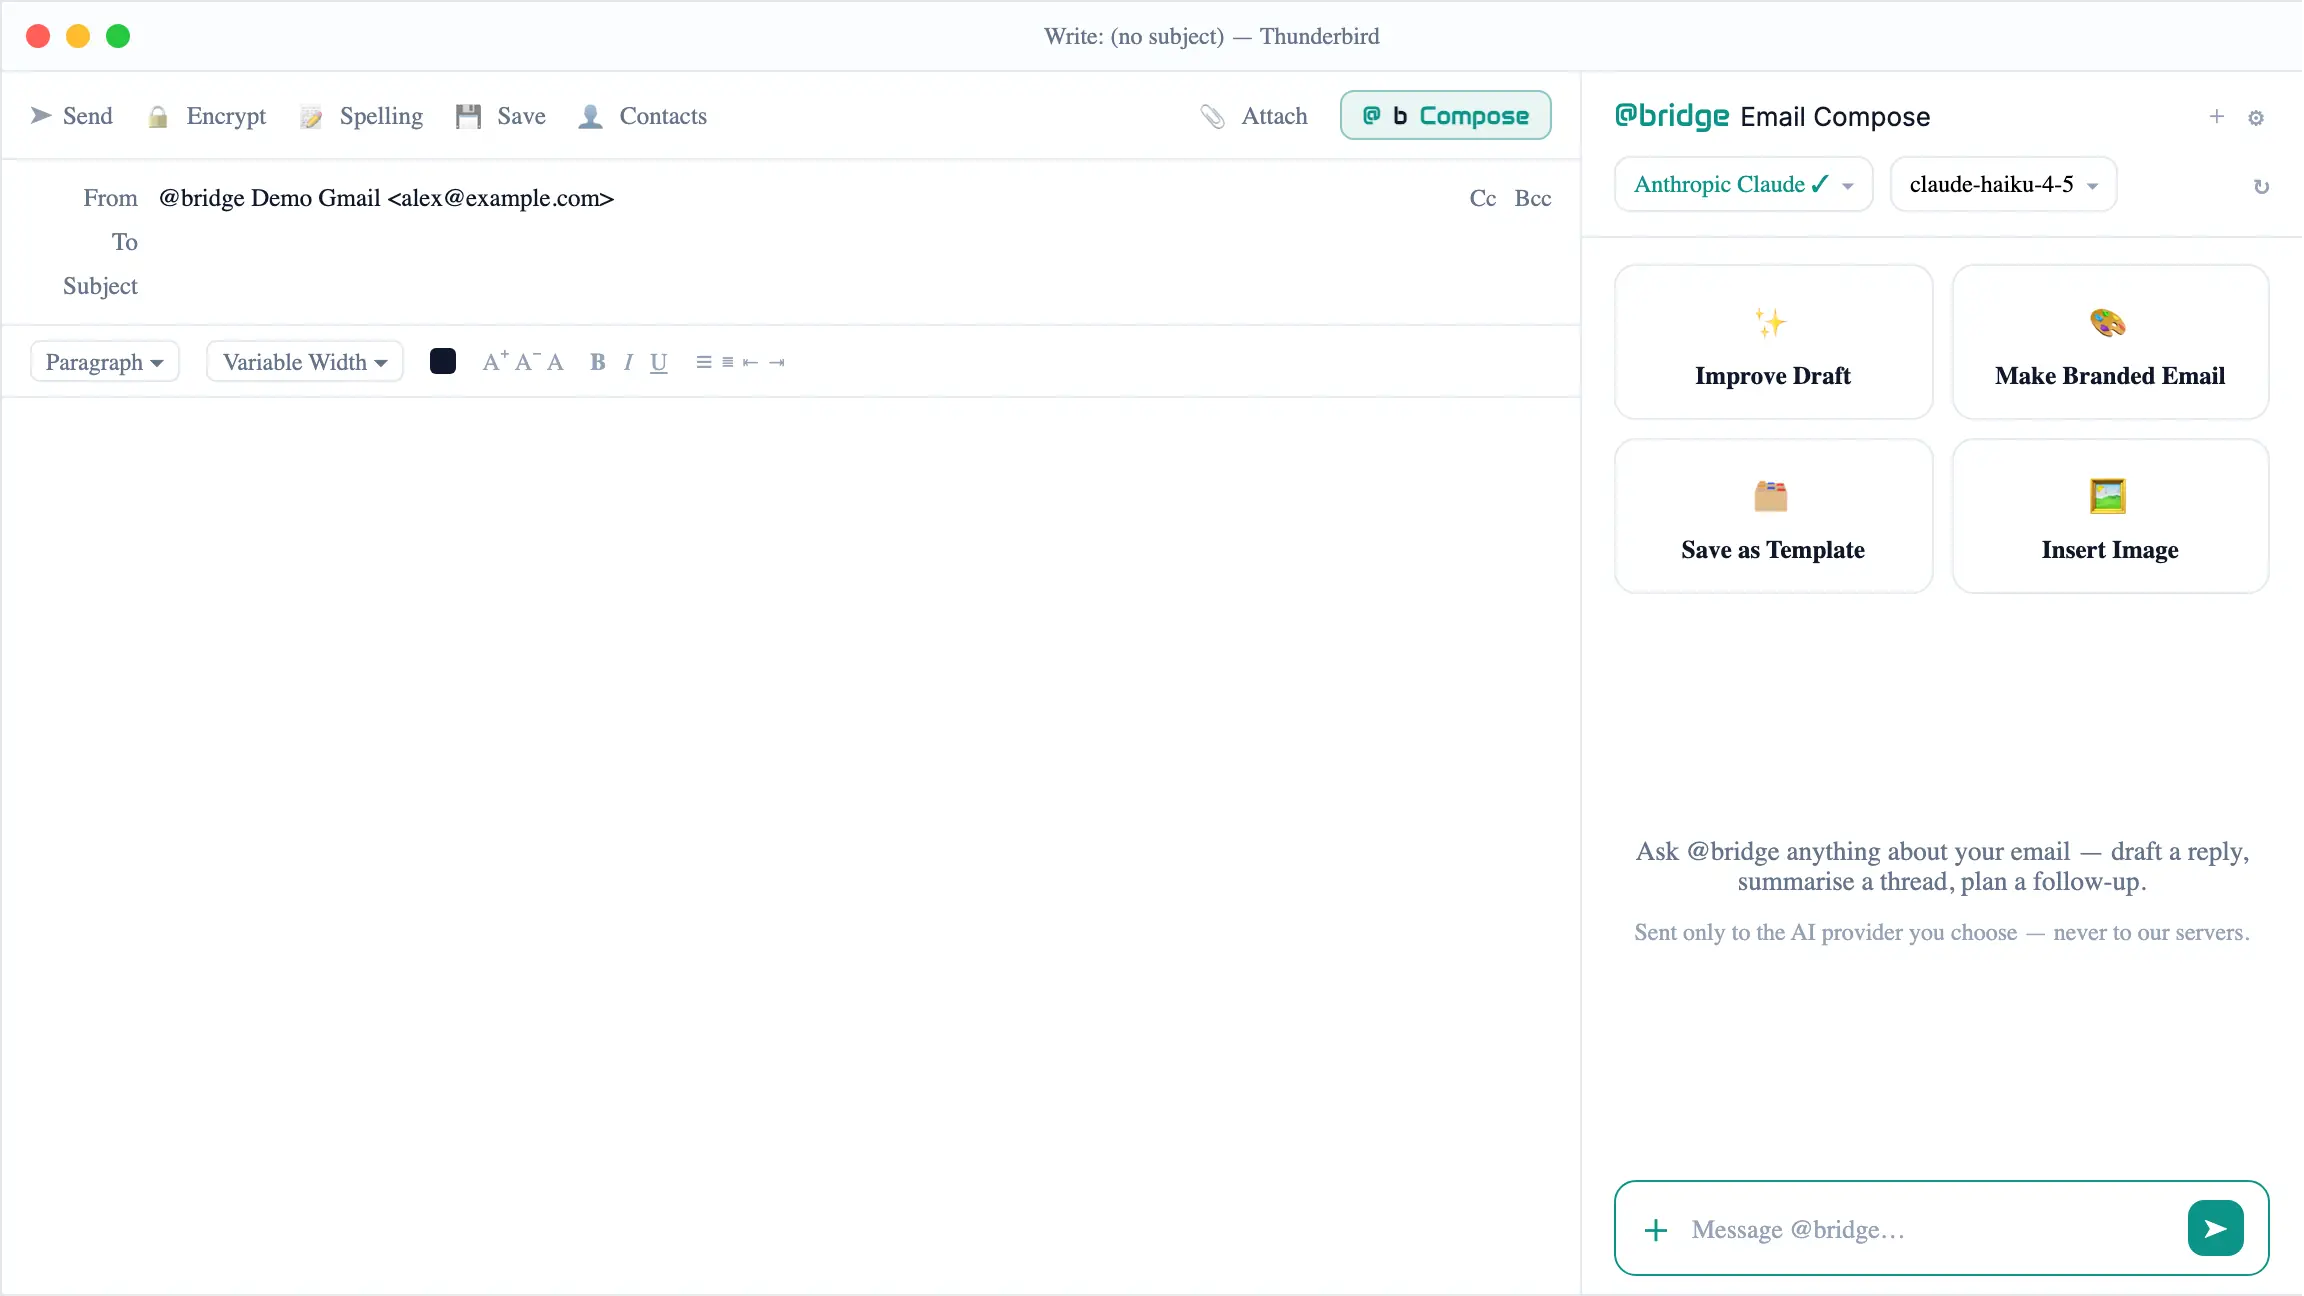This screenshot has height=1296, width=2304.
Task: Show the Cc field
Action: point(1483,198)
